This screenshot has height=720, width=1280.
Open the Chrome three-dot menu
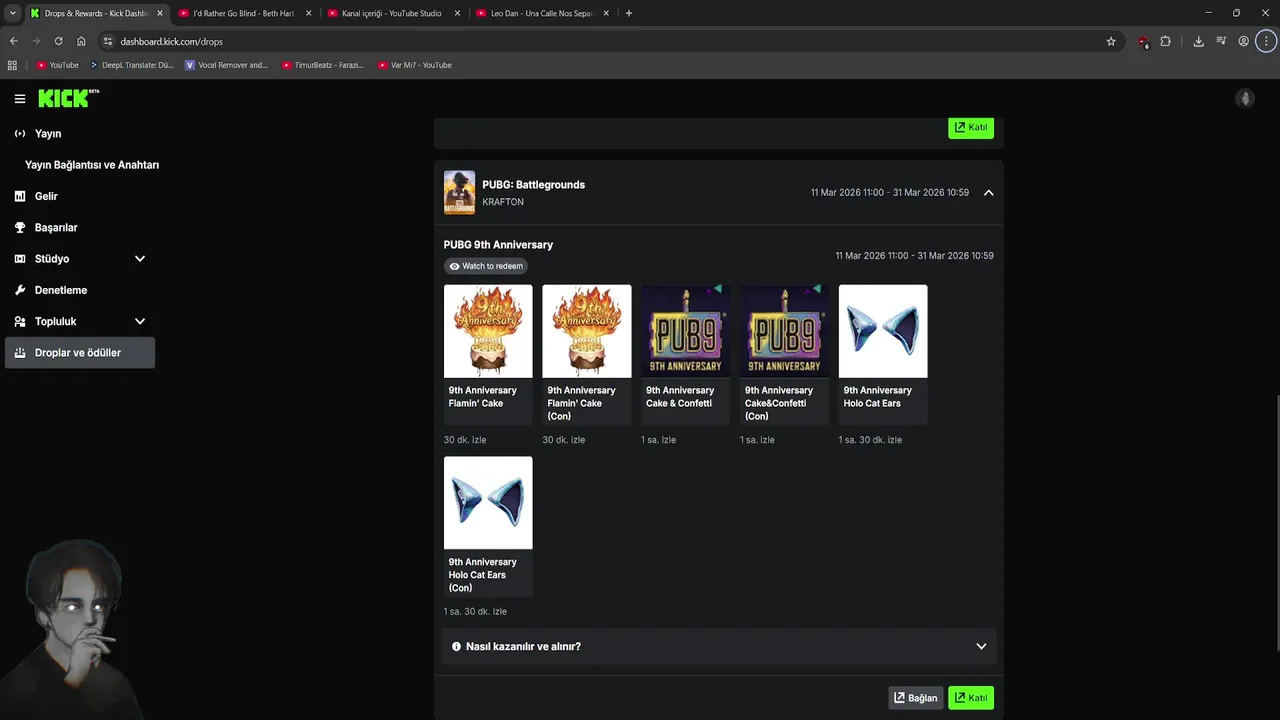[x=1267, y=41]
